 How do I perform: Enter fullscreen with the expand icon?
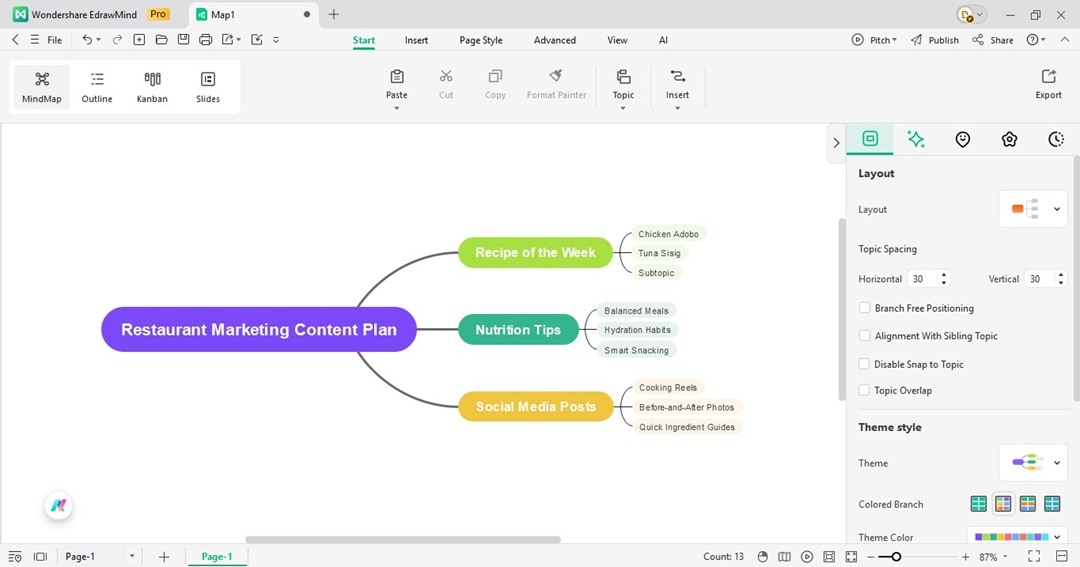(x=1034, y=556)
